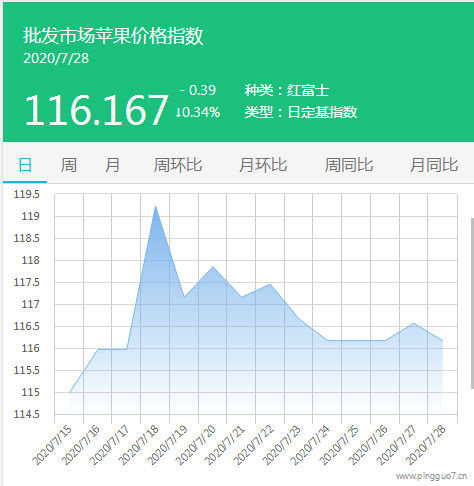Click the 类型：日定基指数 label

click(301, 112)
